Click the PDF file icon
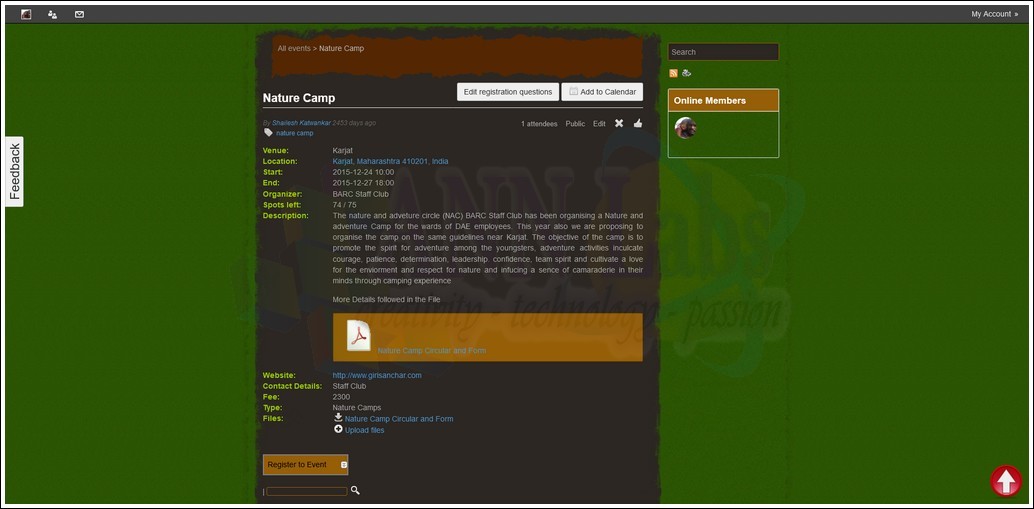The height and width of the screenshot is (509, 1034). tap(358, 336)
